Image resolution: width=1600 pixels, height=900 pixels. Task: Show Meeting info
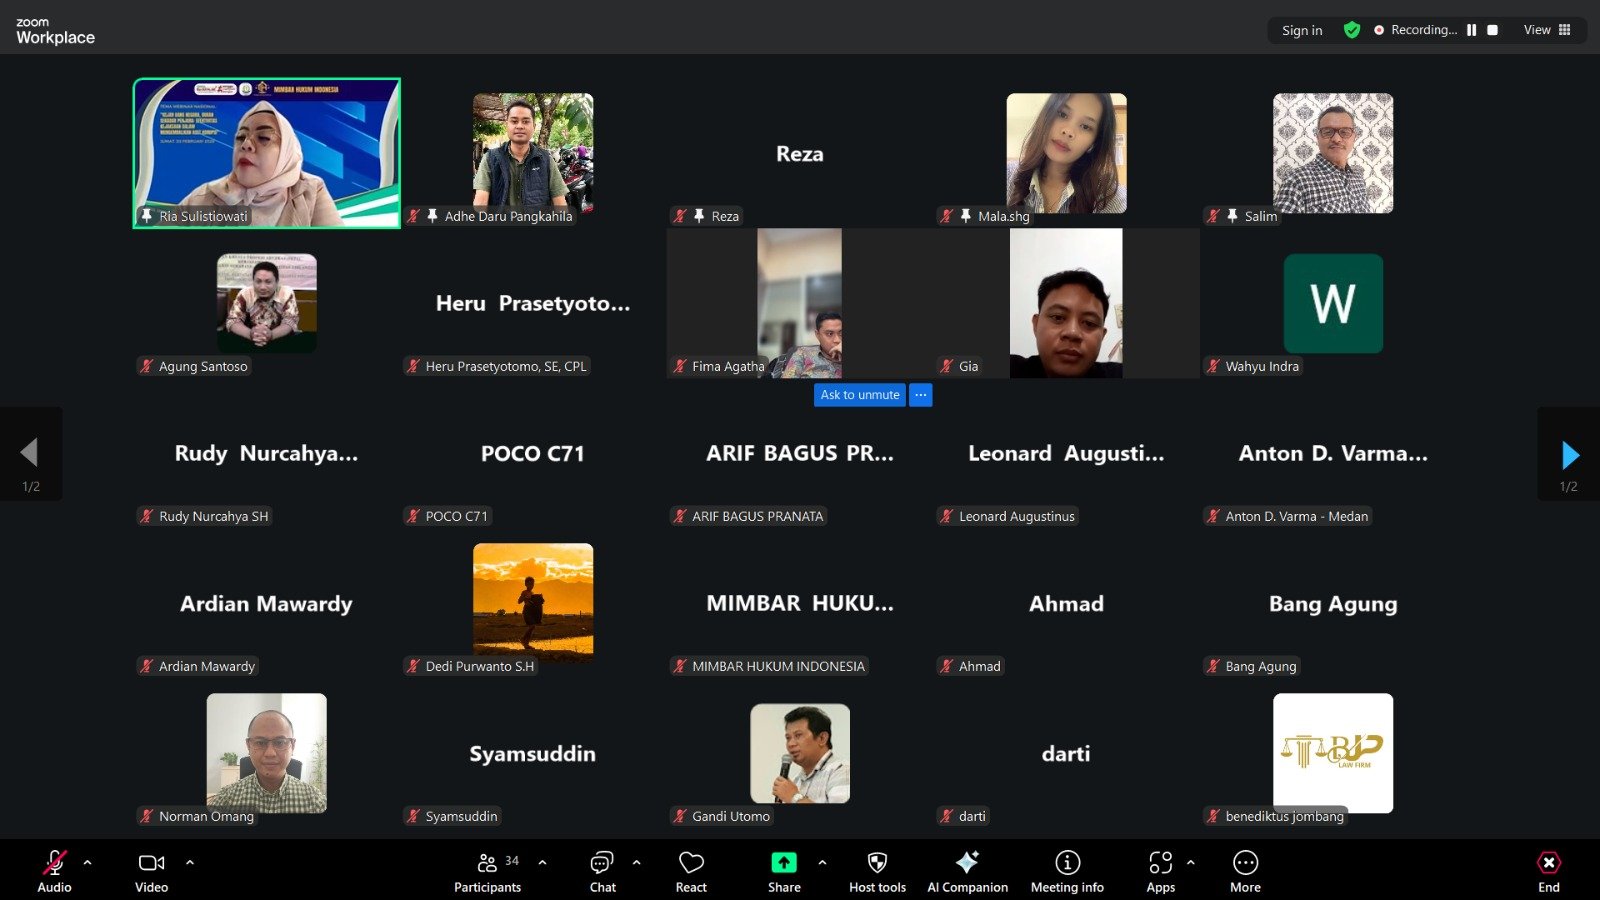coord(1066,861)
